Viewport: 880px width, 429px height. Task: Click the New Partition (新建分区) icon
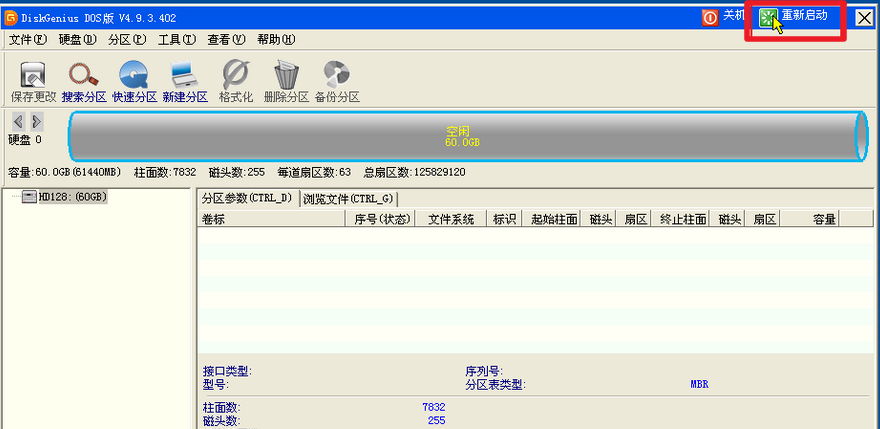(185, 75)
